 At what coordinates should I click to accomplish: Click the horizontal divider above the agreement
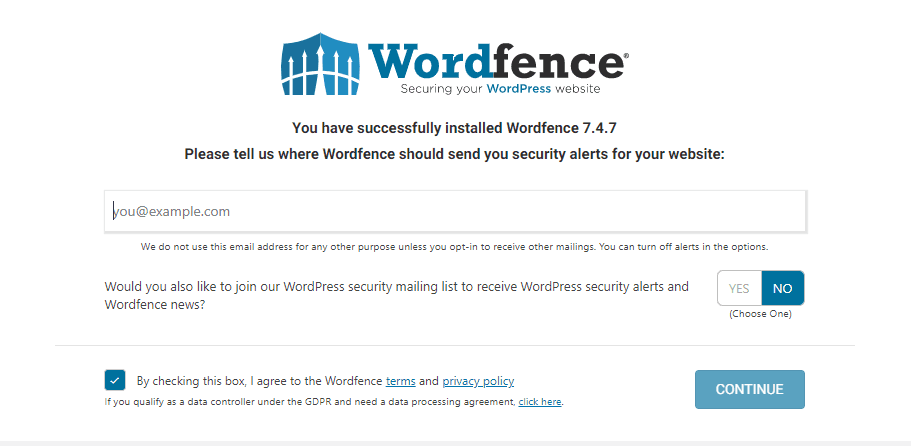click(x=455, y=346)
